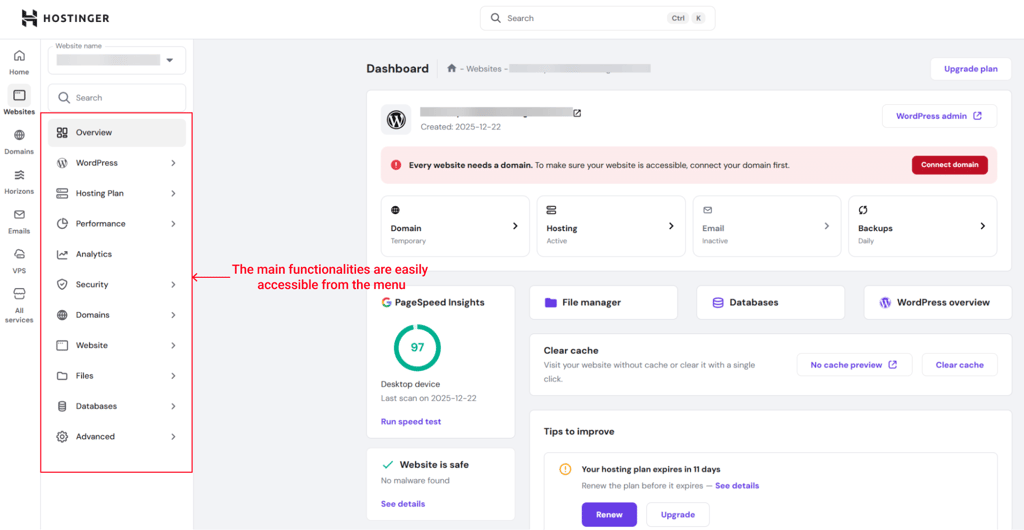The height and width of the screenshot is (530, 1024).
Task: Click the Backups refresh icon
Action: pyautogui.click(x=863, y=210)
